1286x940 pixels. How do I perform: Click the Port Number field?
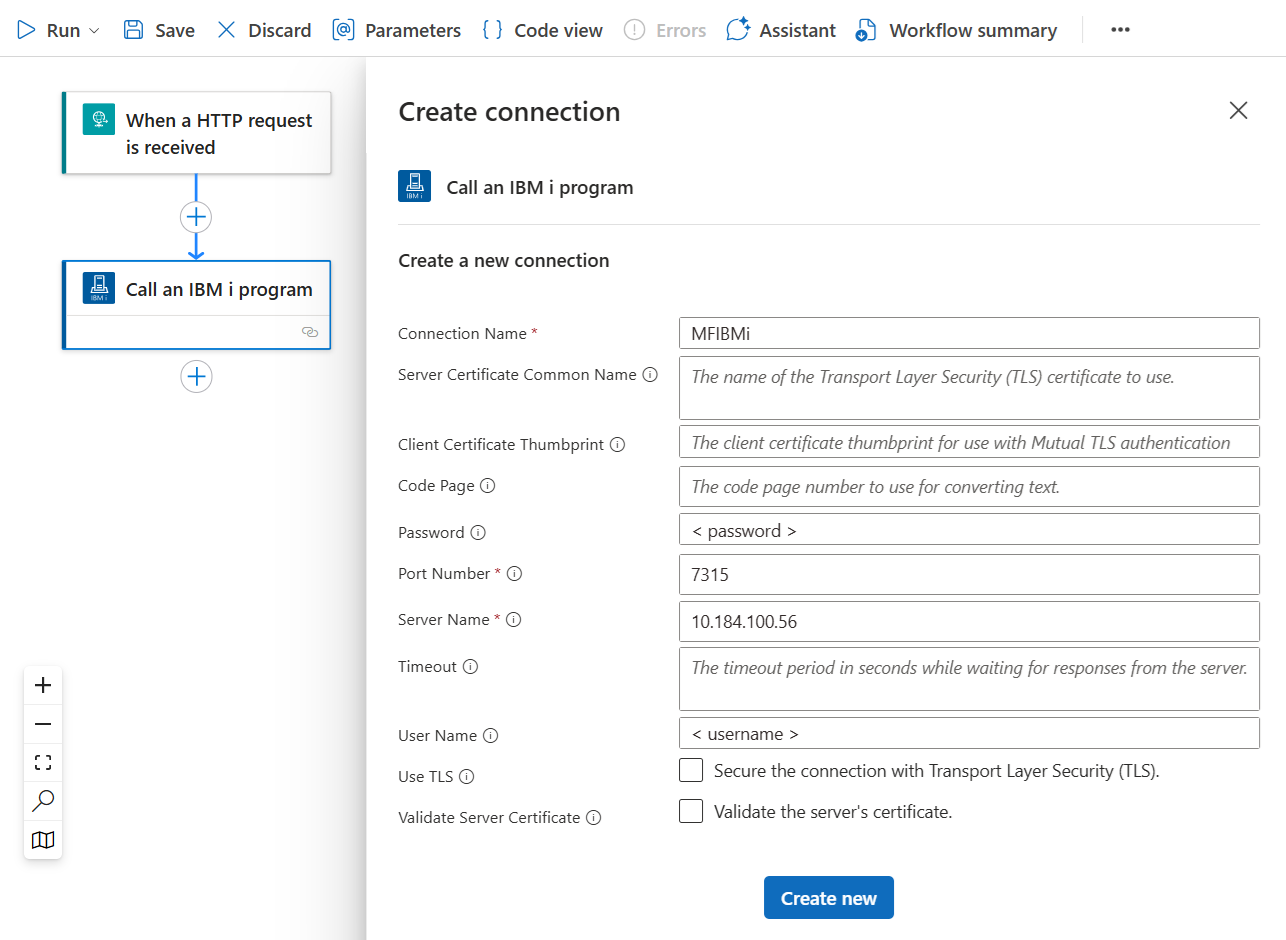pos(969,575)
